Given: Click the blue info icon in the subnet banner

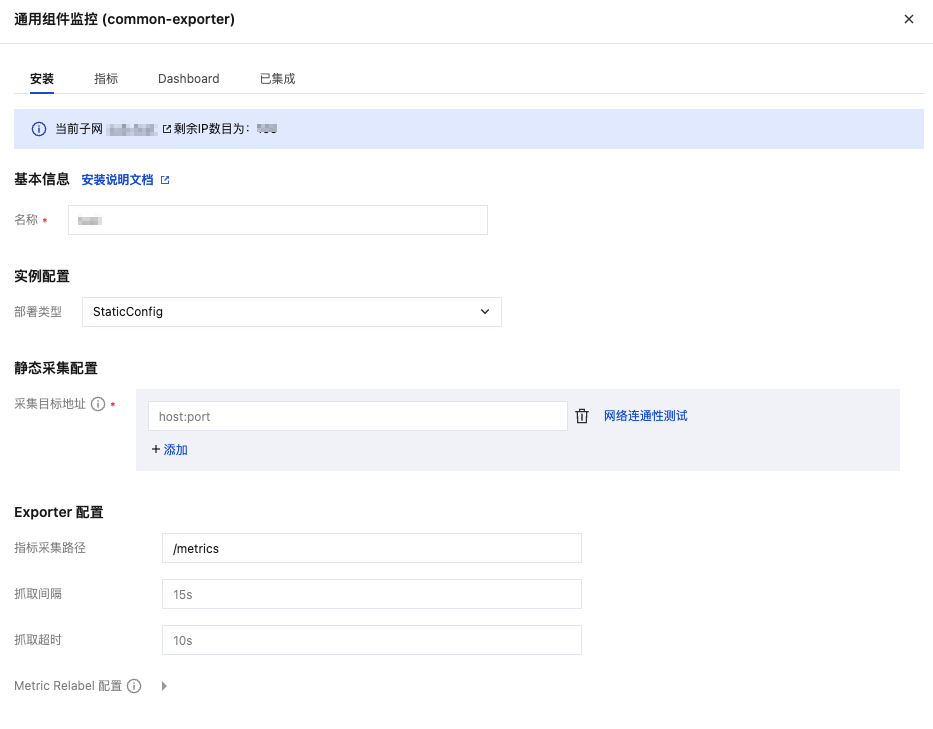Looking at the screenshot, I should click(x=39, y=129).
